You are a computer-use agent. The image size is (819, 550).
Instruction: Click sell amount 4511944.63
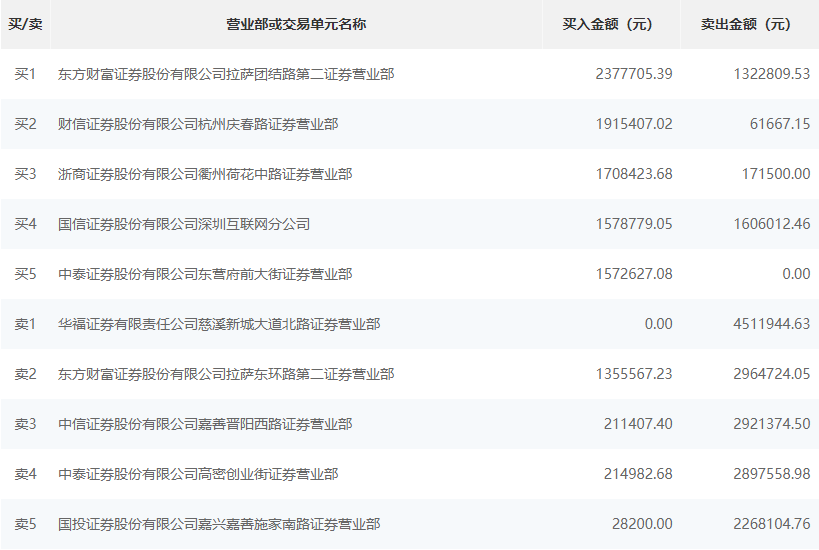coord(772,324)
